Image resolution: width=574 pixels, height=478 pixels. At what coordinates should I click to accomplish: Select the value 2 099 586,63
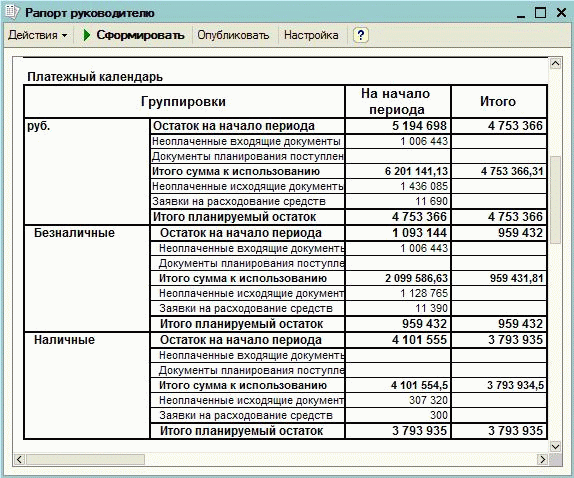pyautogui.click(x=416, y=278)
